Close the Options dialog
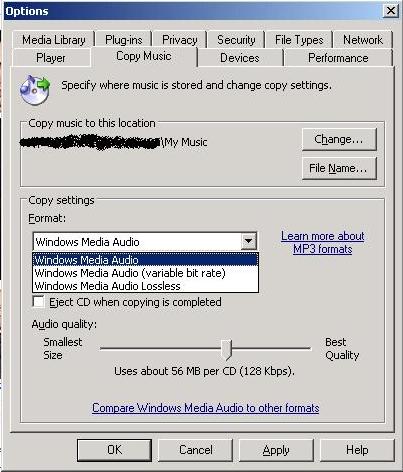The height and width of the screenshot is (472, 403). coord(390,11)
